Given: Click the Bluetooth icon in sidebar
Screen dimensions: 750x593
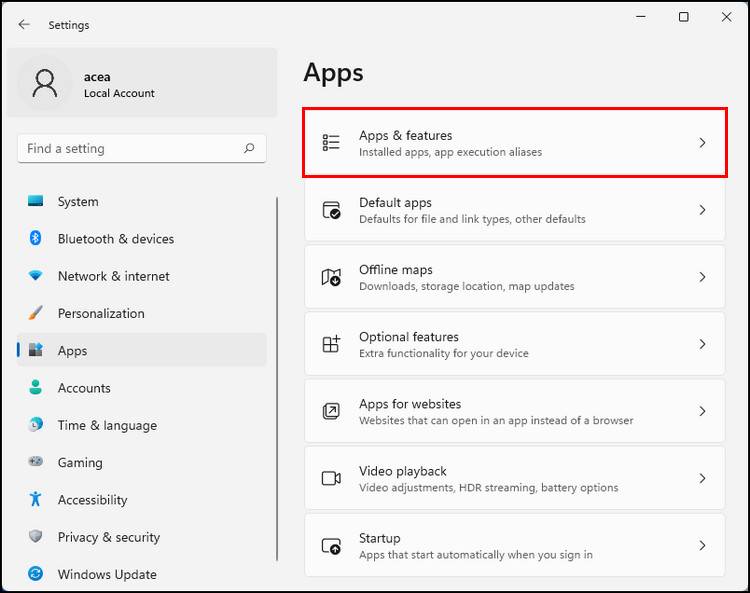Looking at the screenshot, I should (35, 238).
